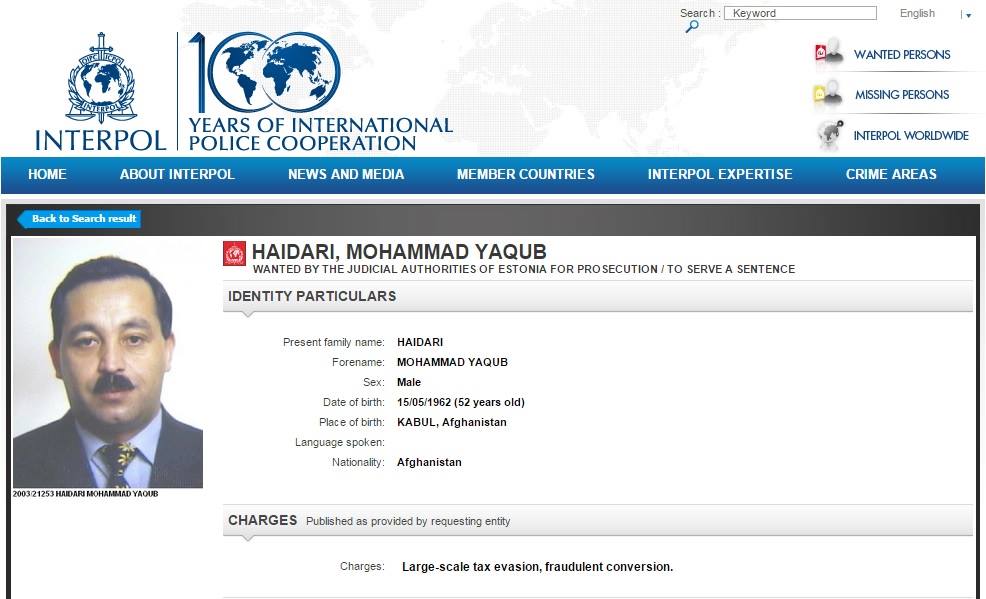Open the English language dropdown
The image size is (986, 599).
[917, 13]
